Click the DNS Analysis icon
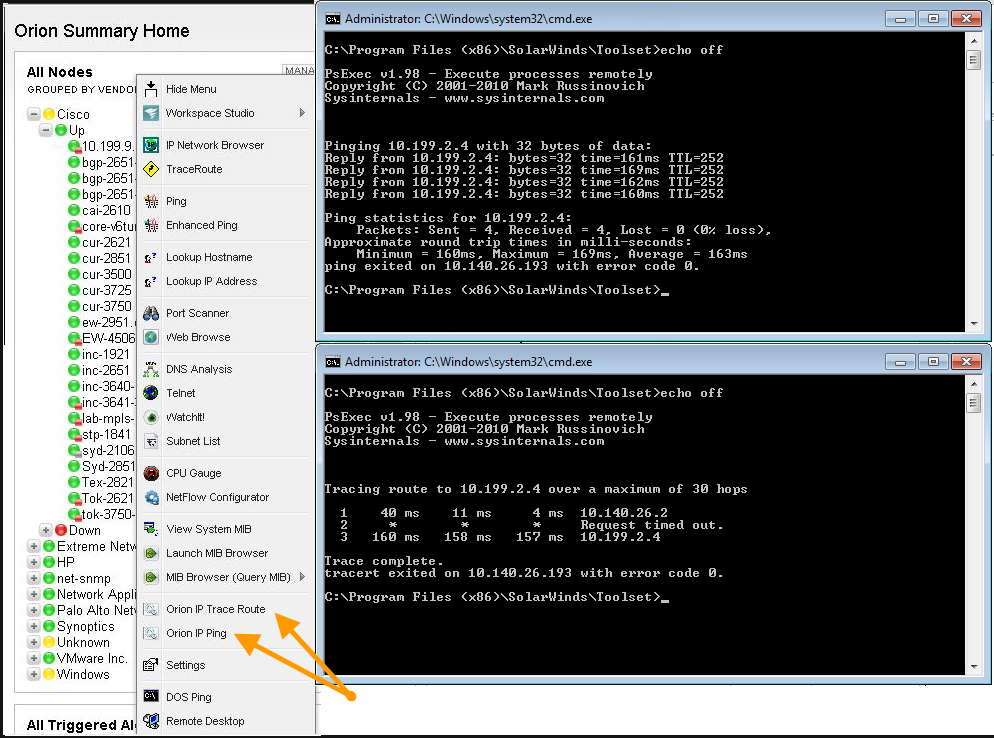 pos(151,369)
